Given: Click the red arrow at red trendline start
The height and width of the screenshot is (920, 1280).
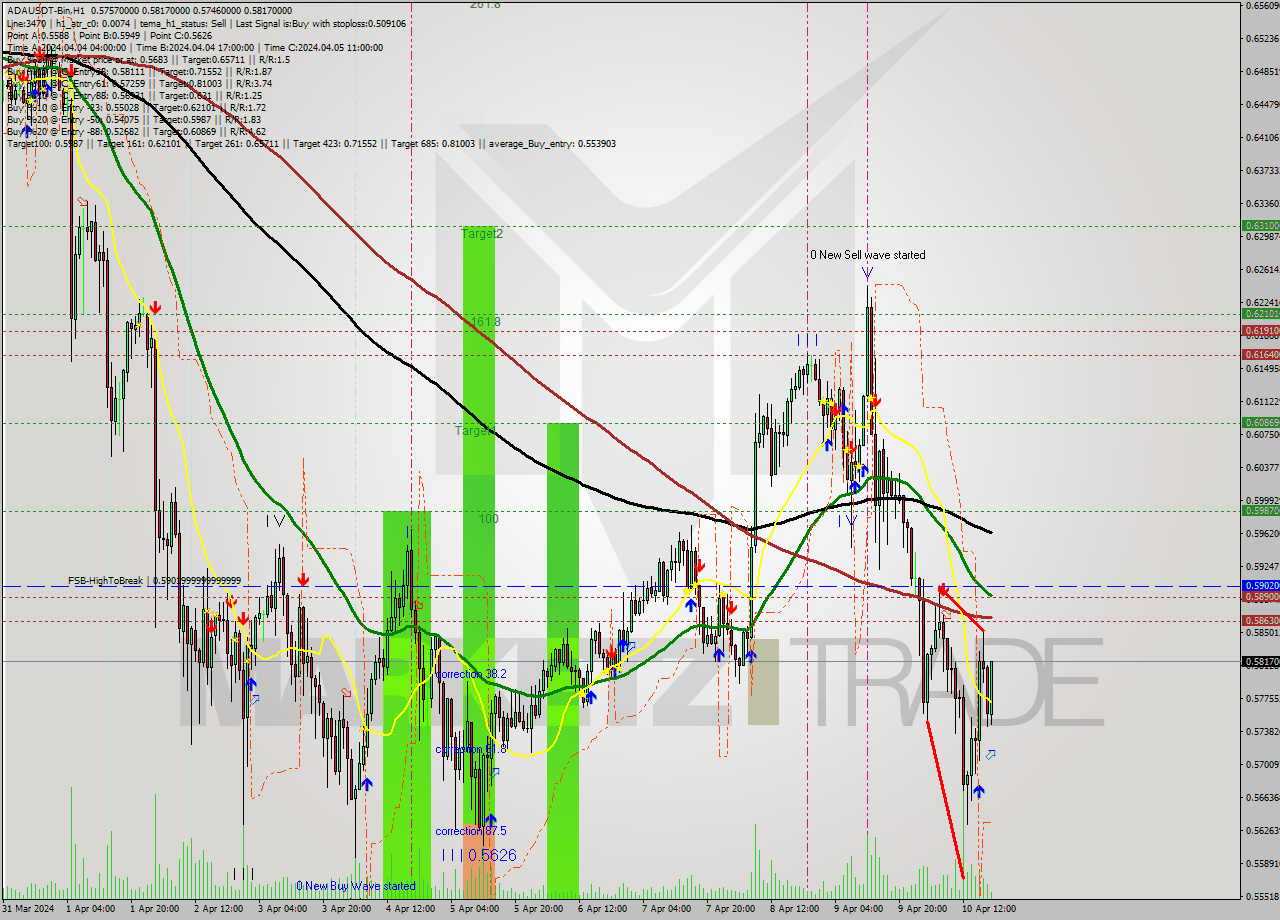Looking at the screenshot, I should [942, 591].
